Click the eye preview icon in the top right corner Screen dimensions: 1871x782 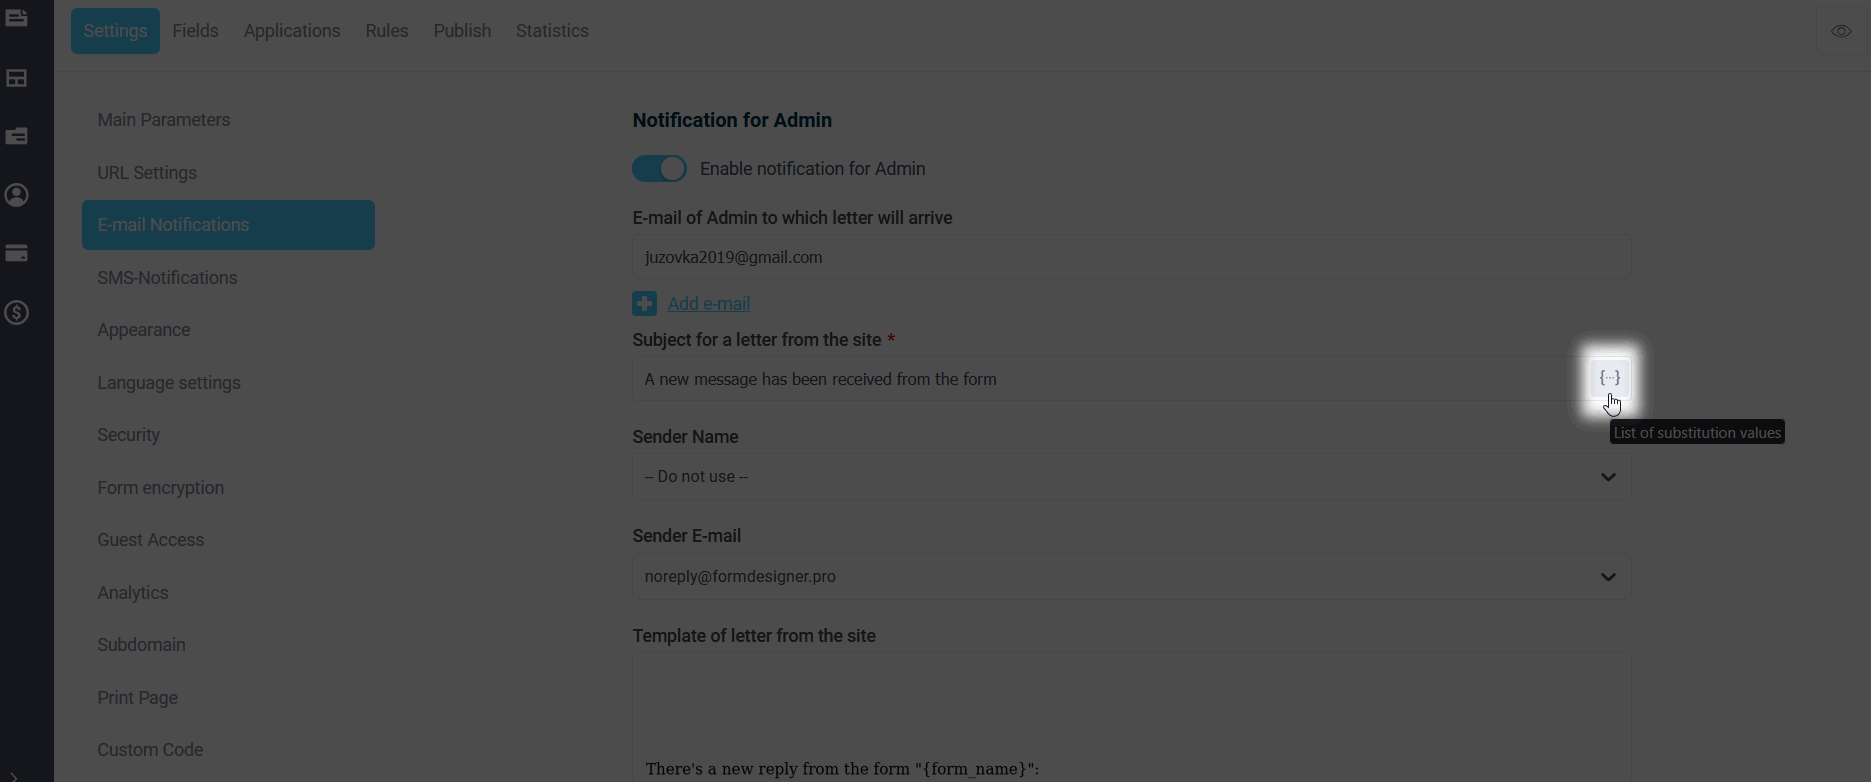click(x=1841, y=31)
